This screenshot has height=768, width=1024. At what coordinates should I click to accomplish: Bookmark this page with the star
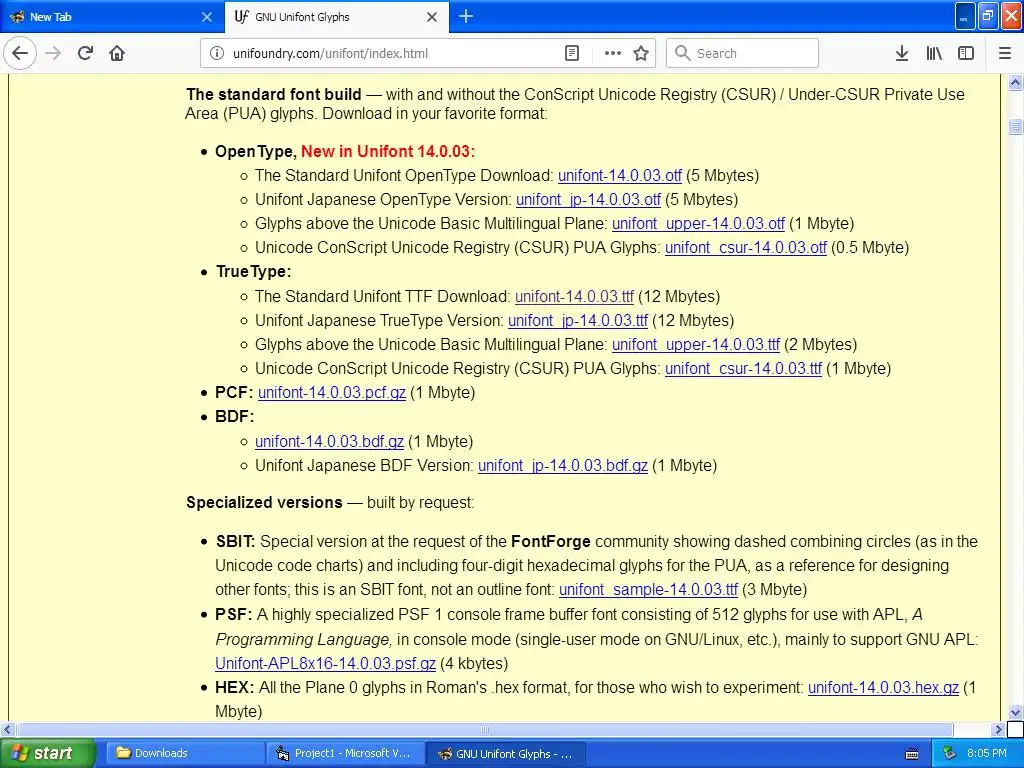point(641,53)
